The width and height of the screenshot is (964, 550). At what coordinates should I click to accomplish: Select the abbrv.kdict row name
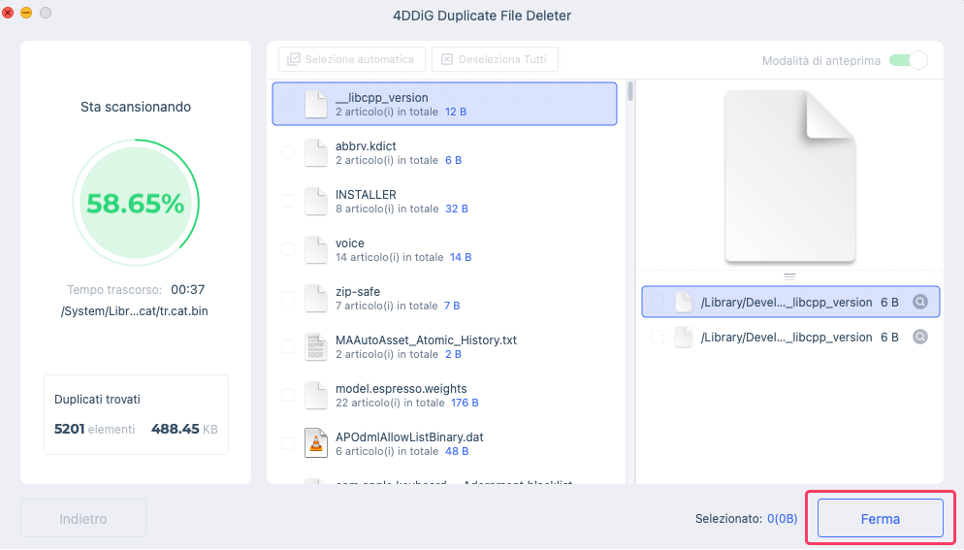366,146
